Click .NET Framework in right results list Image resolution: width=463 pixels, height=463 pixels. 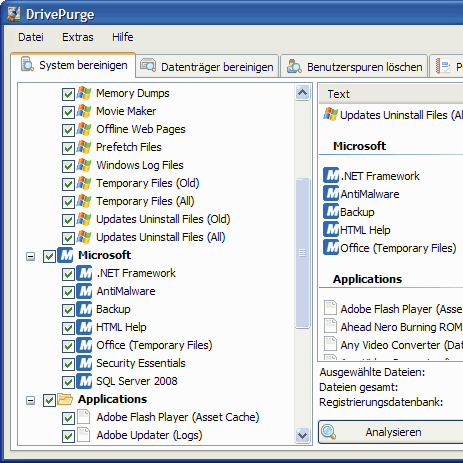pyautogui.click(x=380, y=176)
